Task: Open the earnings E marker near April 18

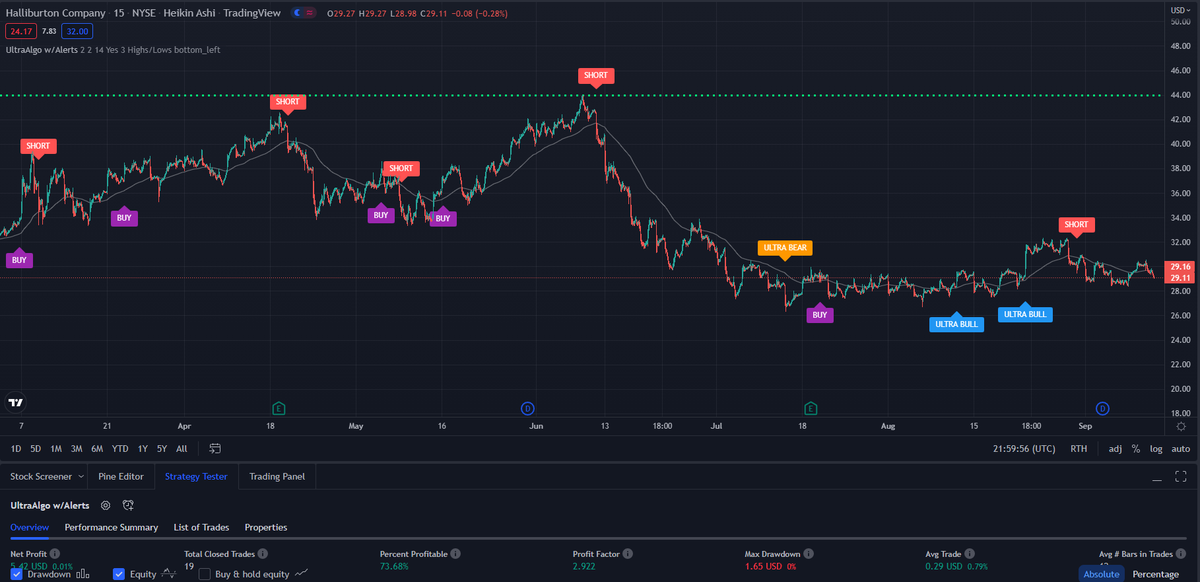Action: tap(279, 408)
